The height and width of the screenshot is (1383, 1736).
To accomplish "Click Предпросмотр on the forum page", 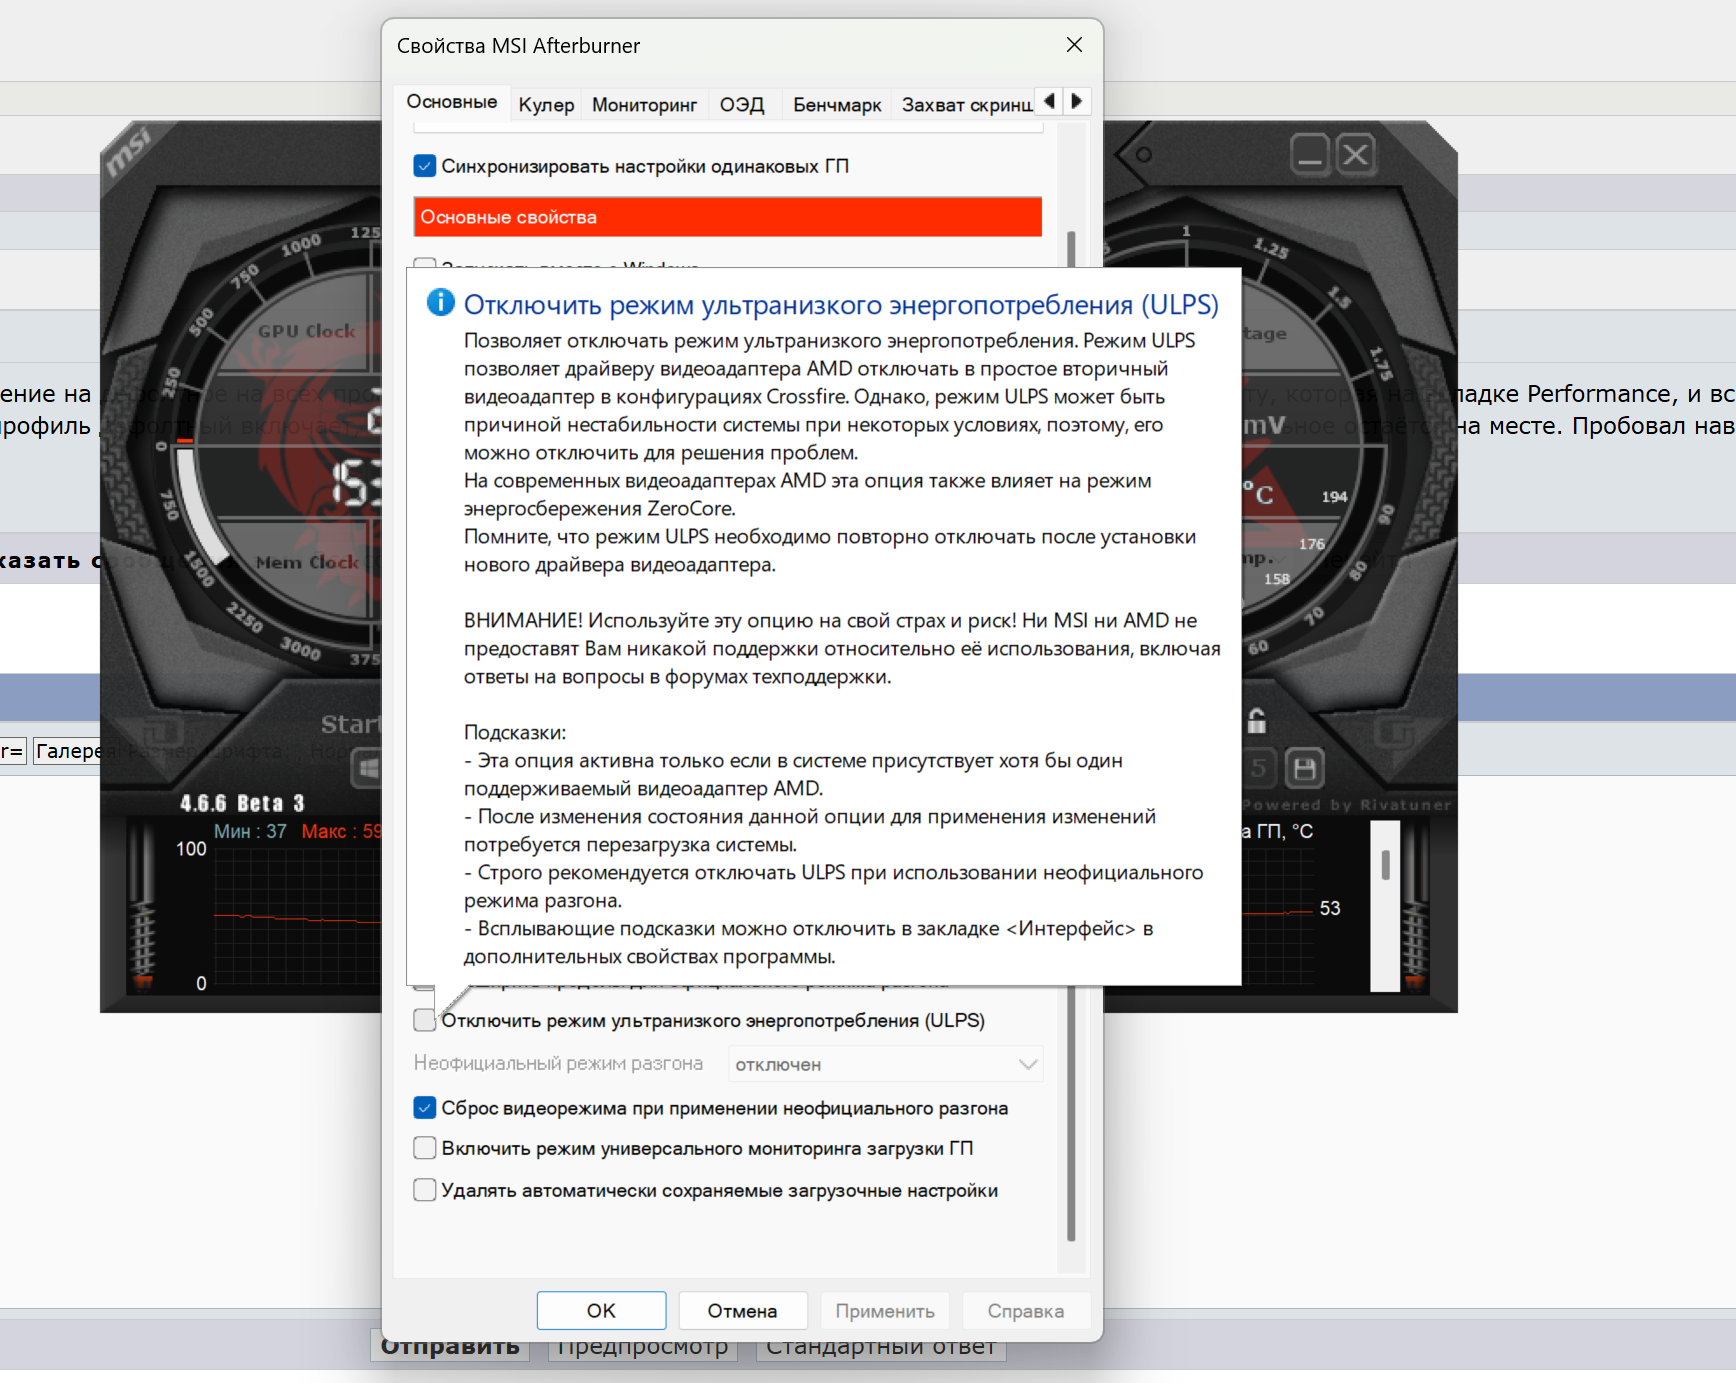I will [642, 1346].
